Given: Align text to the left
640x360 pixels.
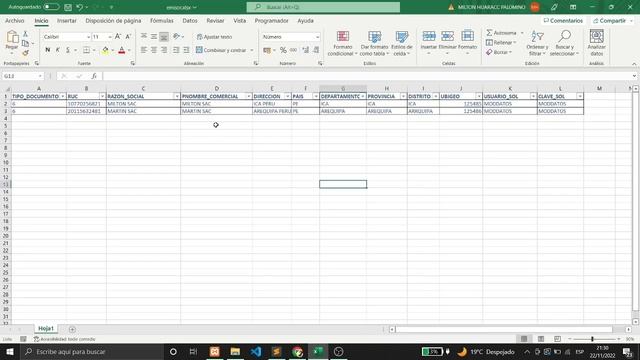Looking at the screenshot, I should tap(144, 50).
